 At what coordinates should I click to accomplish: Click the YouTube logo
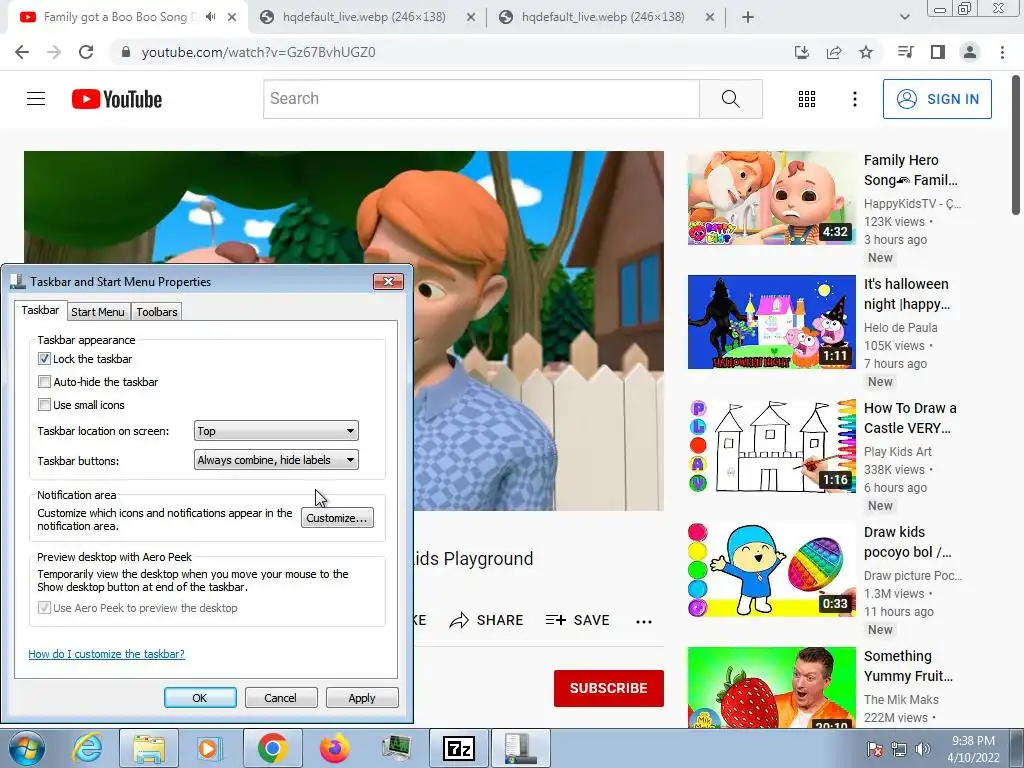[117, 99]
